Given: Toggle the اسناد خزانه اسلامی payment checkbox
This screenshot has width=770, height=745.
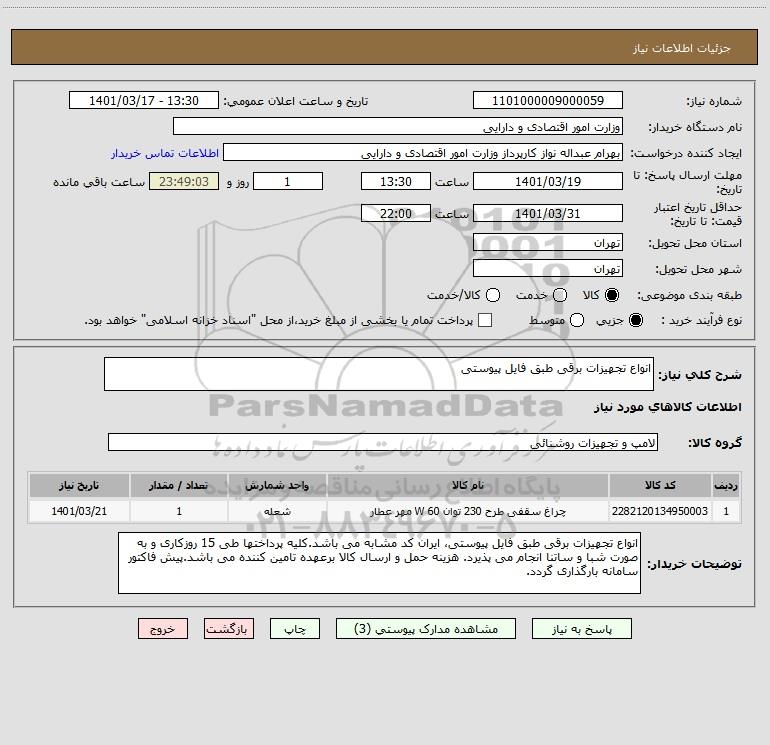Looking at the screenshot, I should point(485,320).
